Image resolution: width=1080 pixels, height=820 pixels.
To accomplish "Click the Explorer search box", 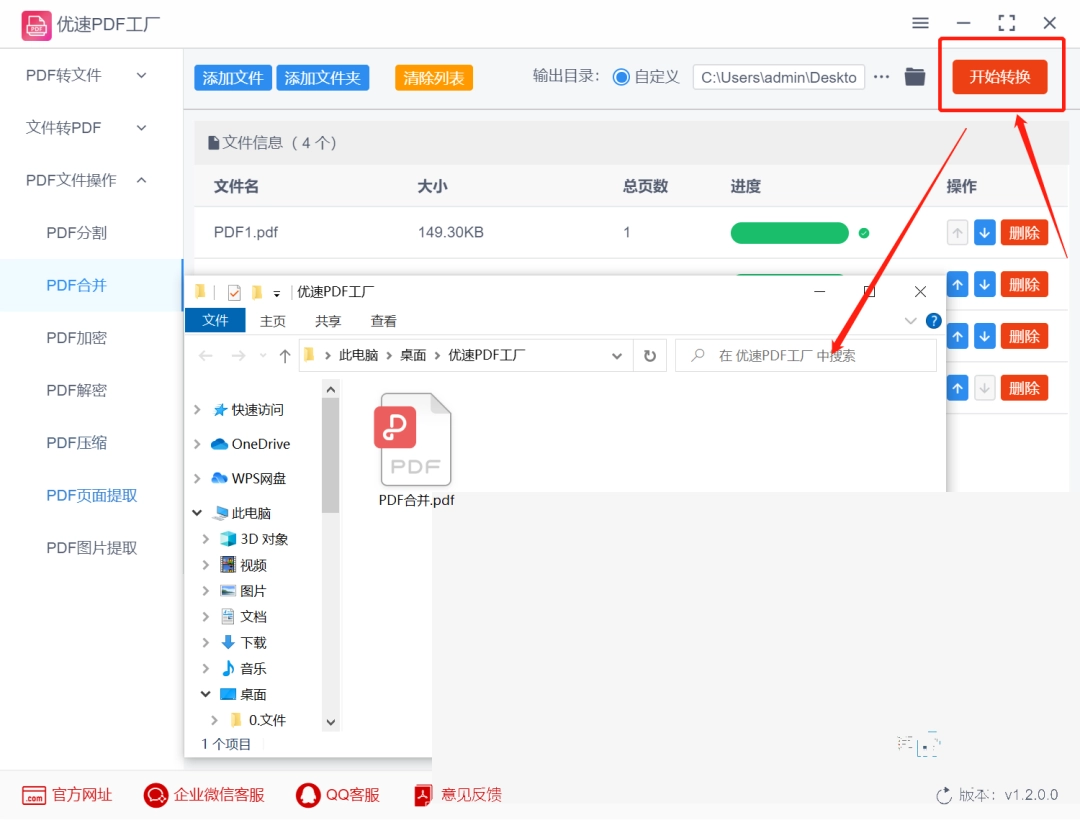I will tap(805, 356).
